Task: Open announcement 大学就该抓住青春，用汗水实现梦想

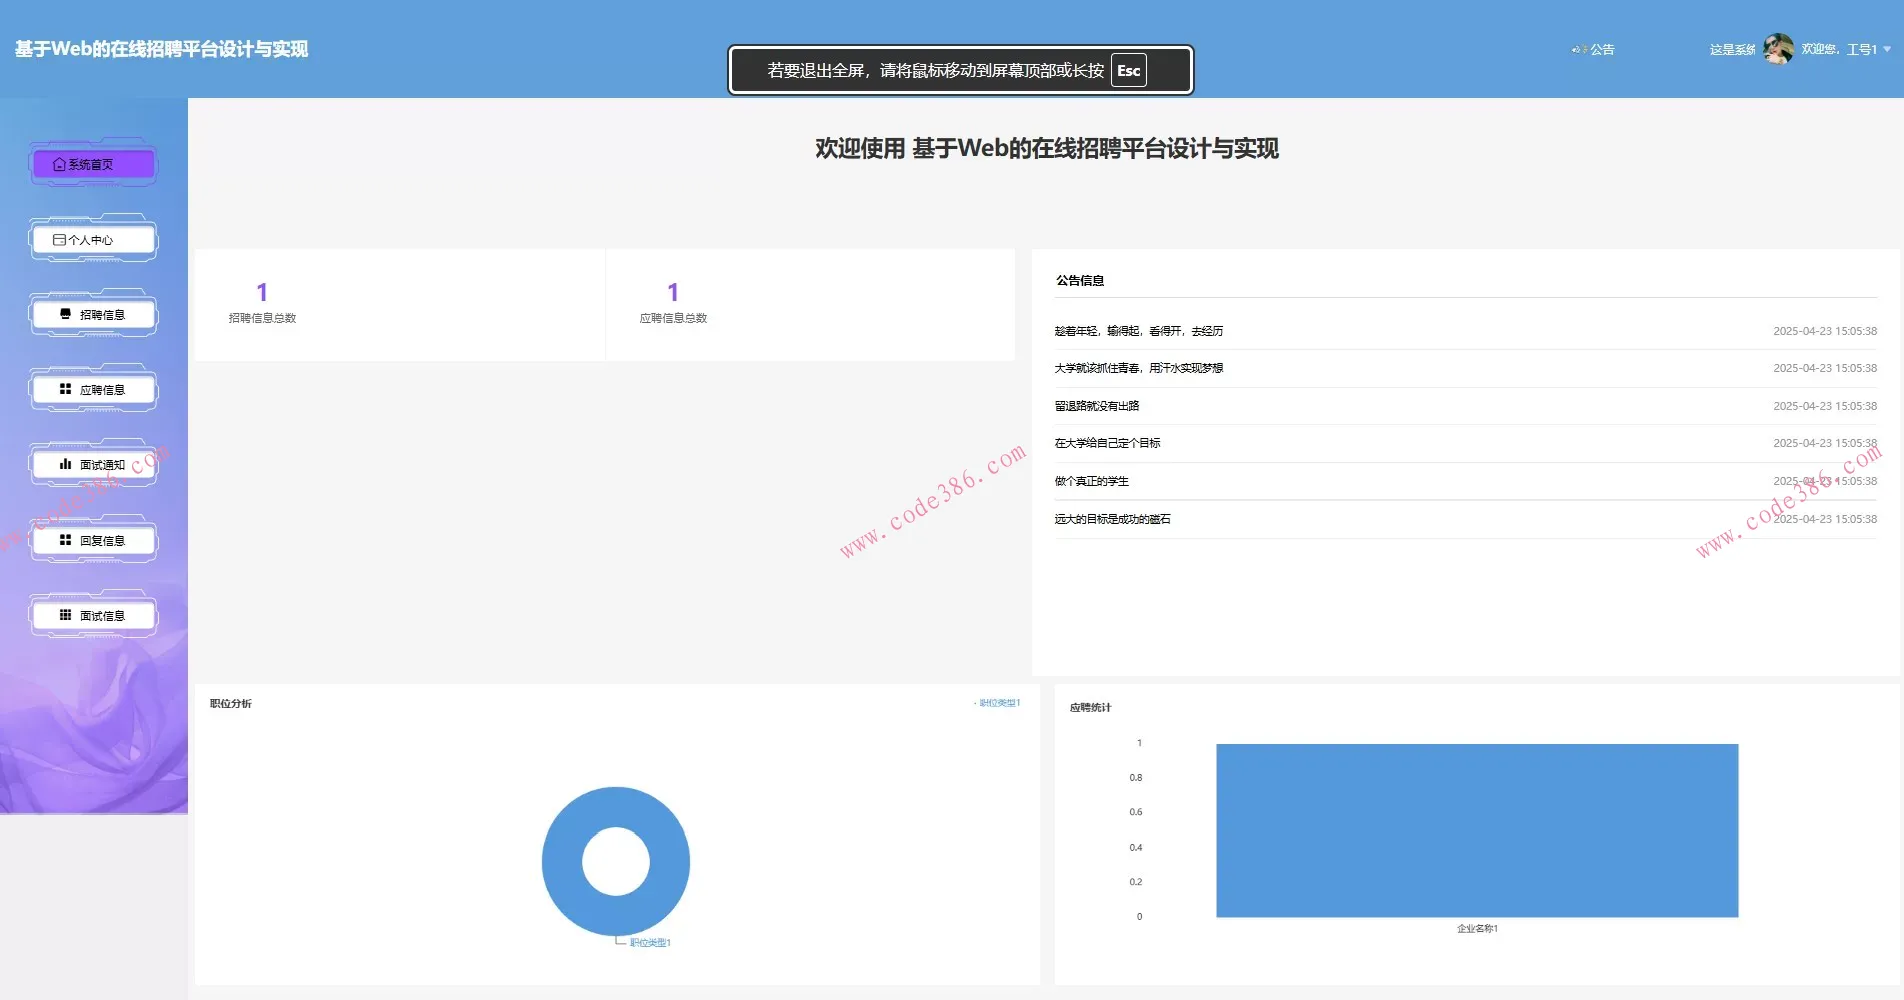Action: (x=1138, y=368)
